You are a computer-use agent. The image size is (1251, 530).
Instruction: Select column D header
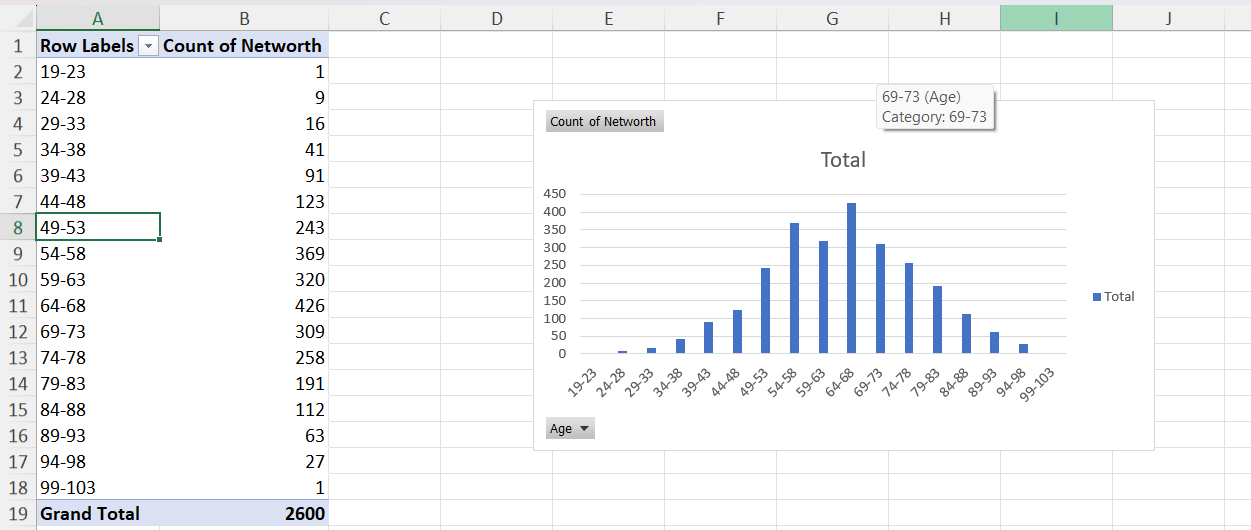tap(496, 18)
